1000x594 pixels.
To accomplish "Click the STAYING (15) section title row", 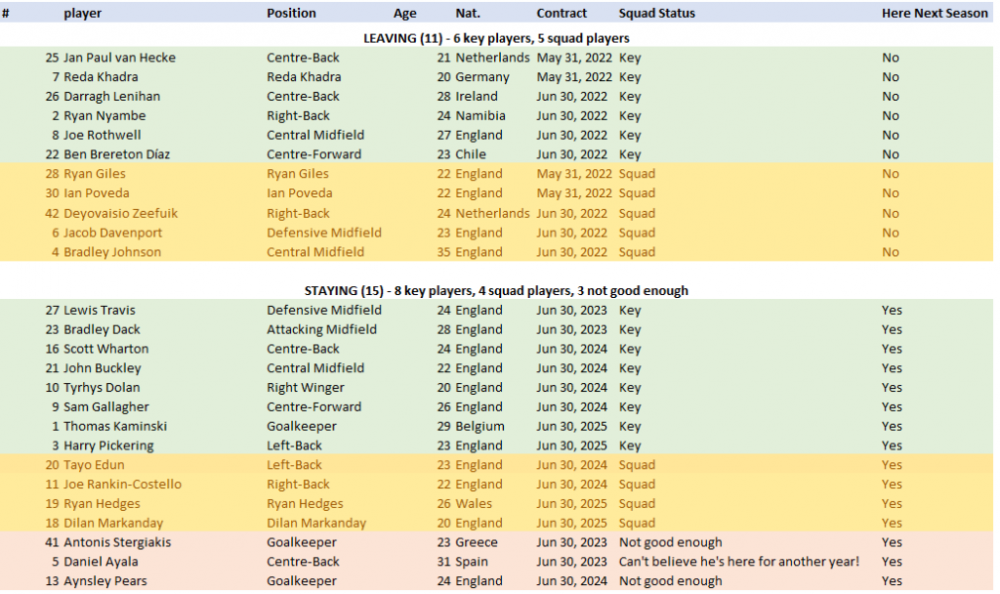I will coord(496,291).
